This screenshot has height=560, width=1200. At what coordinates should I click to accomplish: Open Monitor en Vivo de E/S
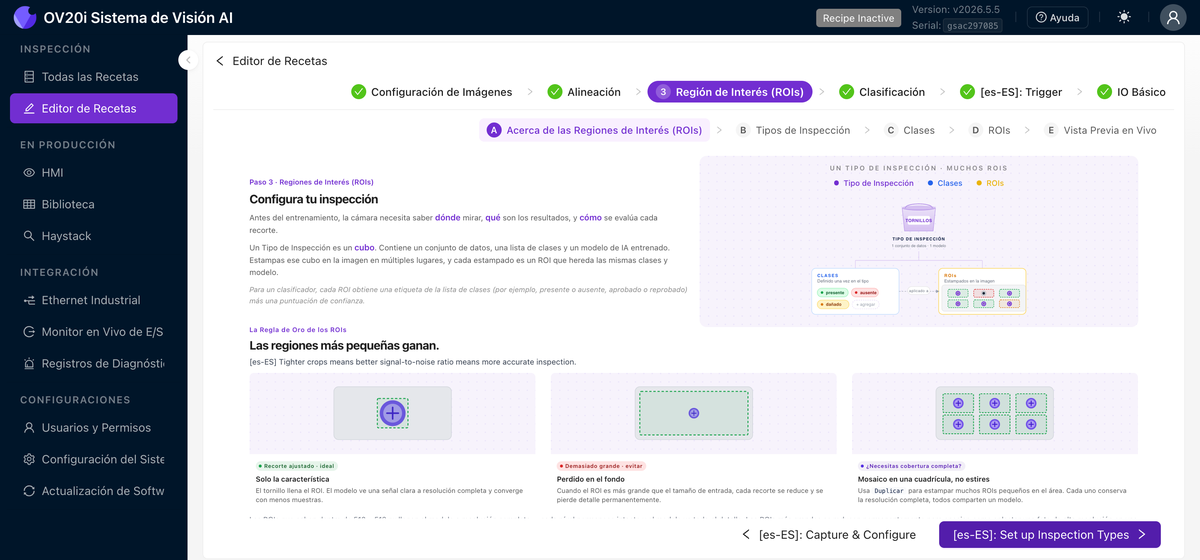tap(94, 332)
